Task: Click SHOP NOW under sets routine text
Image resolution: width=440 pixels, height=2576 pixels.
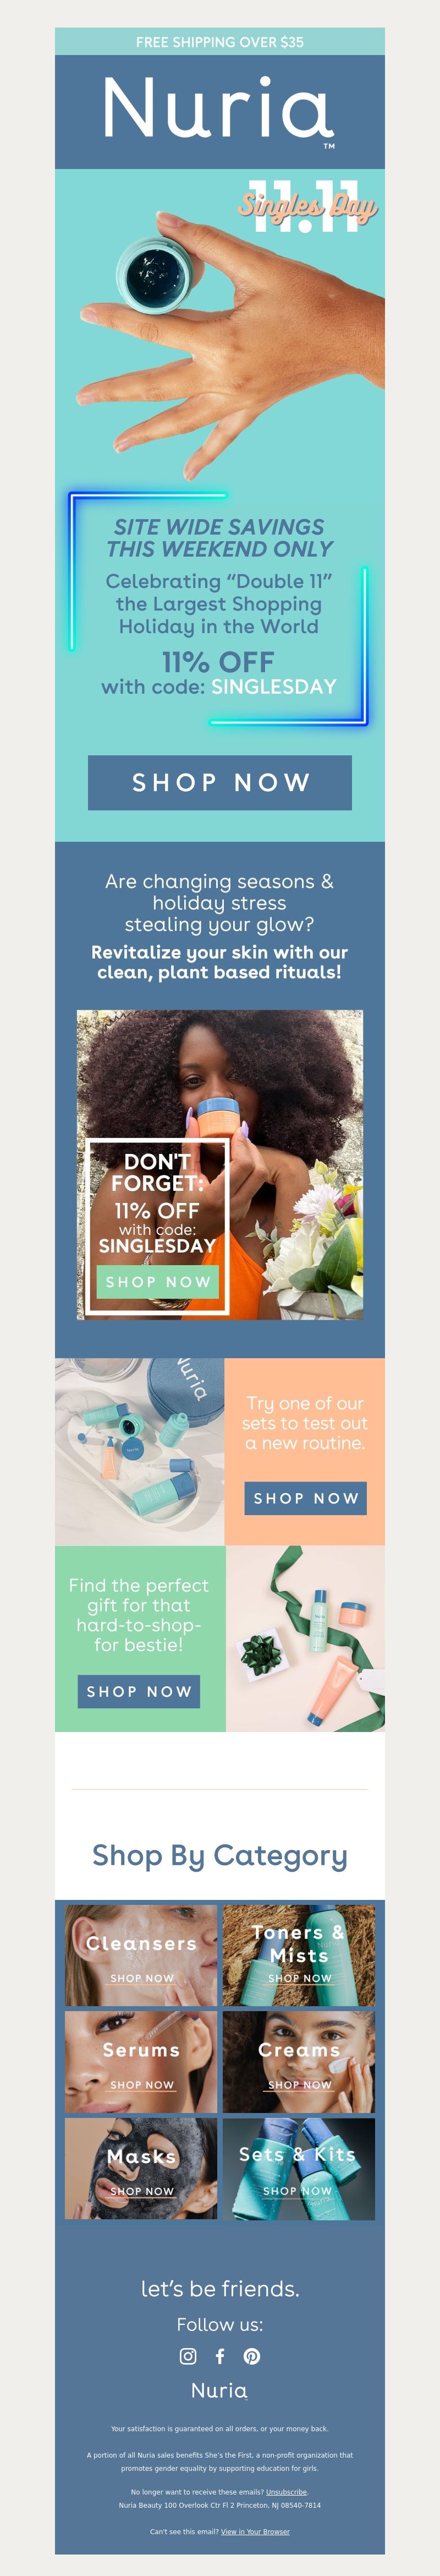Action: pos(306,1498)
